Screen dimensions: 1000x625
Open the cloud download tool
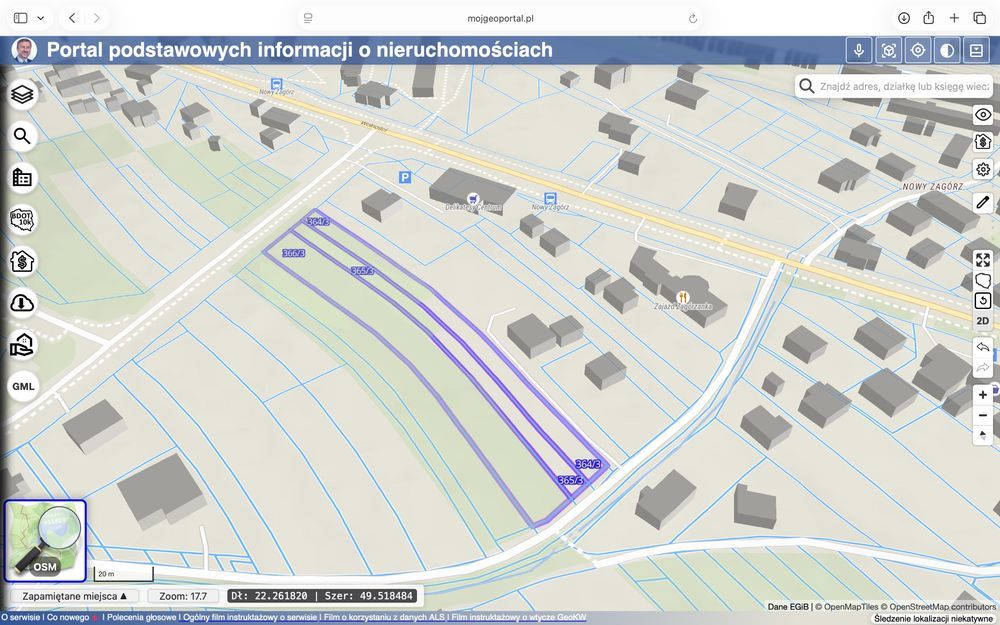click(23, 303)
